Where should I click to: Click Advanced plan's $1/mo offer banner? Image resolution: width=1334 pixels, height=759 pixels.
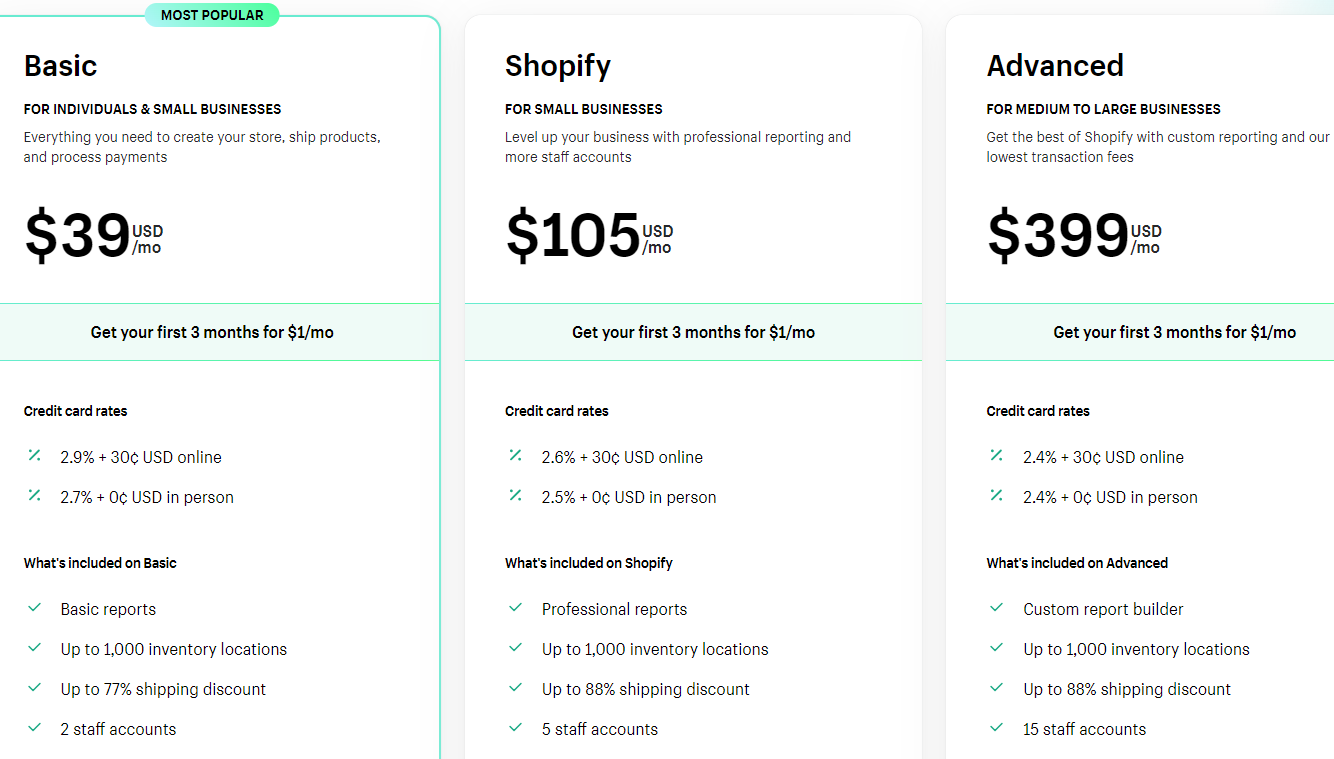(x=1174, y=332)
